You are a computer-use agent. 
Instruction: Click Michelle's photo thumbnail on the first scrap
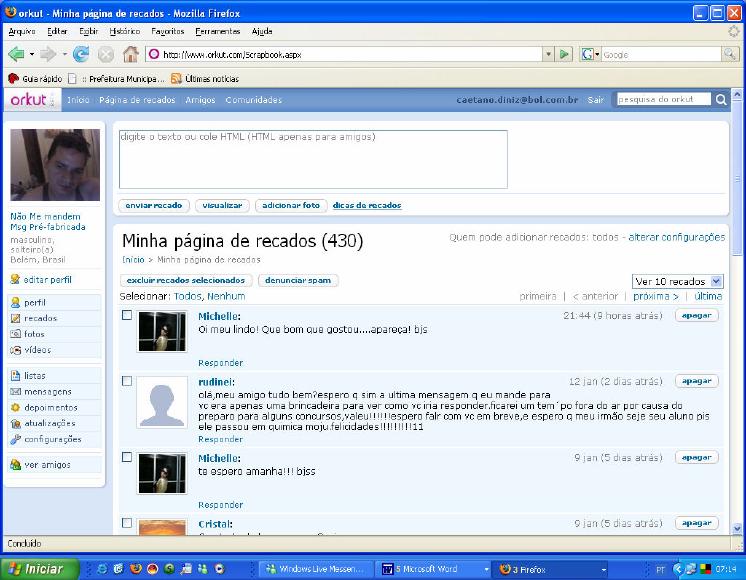tap(162, 331)
